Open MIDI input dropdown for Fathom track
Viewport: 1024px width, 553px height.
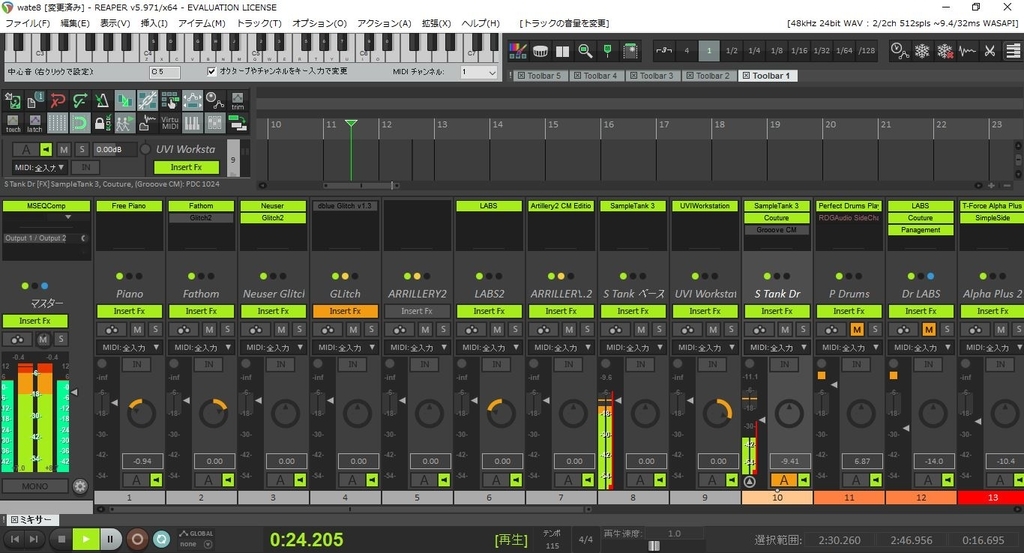point(201,347)
